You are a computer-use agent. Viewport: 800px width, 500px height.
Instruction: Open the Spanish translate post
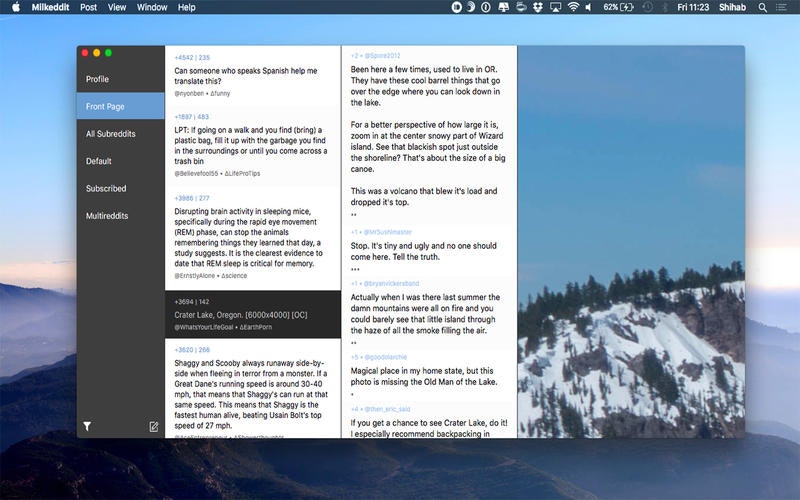(253, 76)
